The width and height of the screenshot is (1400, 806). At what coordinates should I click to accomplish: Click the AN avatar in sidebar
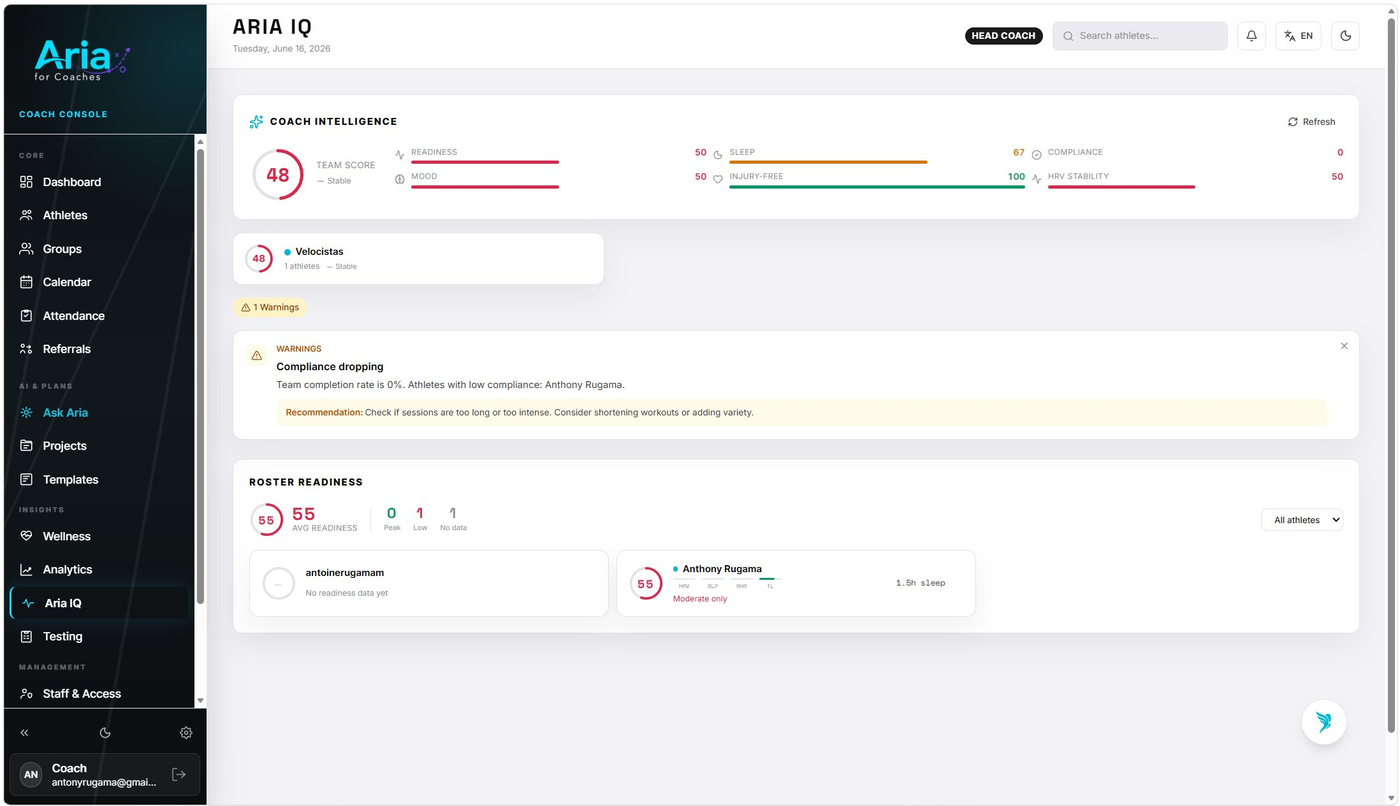31,775
